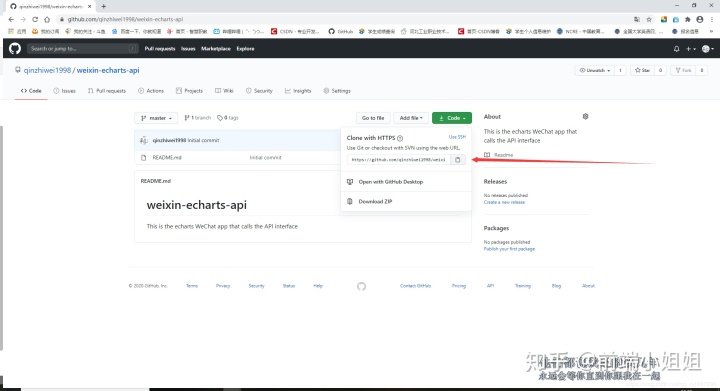
Task: Open a new browser tab with plus
Action: coord(104,6)
